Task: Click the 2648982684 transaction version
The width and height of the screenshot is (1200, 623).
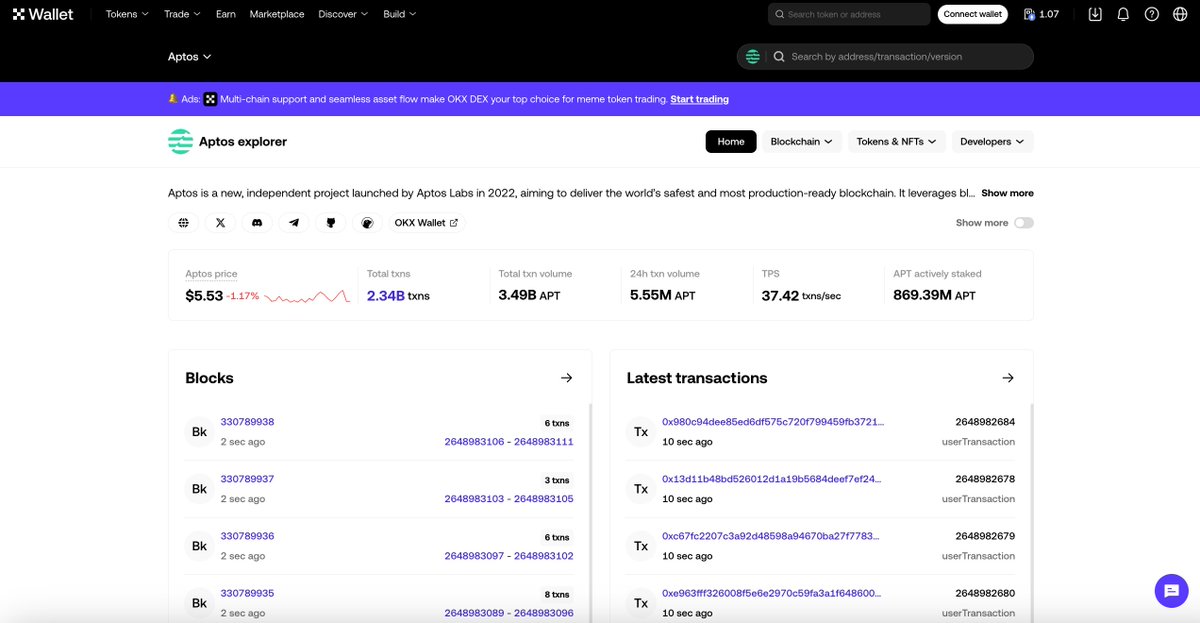Action: click(x=985, y=422)
